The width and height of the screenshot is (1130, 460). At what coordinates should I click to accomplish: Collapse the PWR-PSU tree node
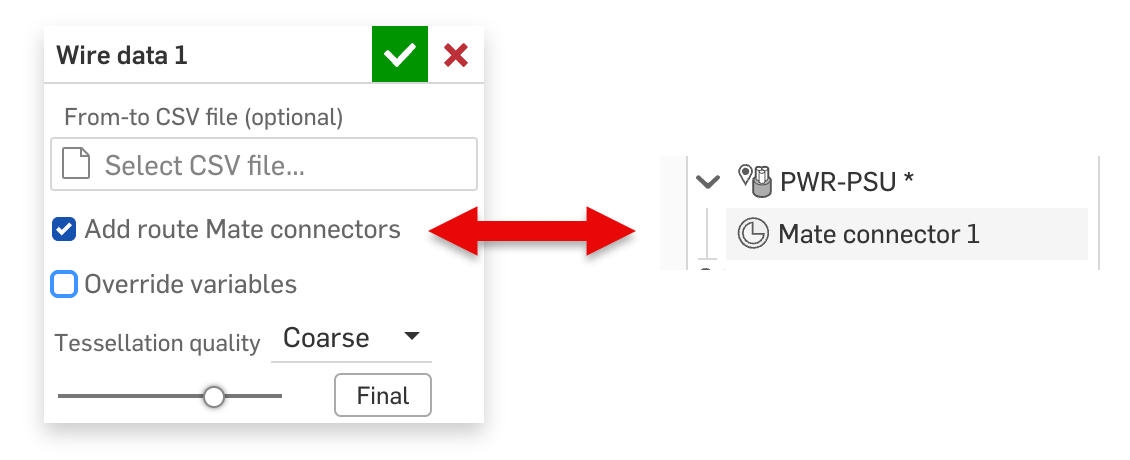coord(708,181)
